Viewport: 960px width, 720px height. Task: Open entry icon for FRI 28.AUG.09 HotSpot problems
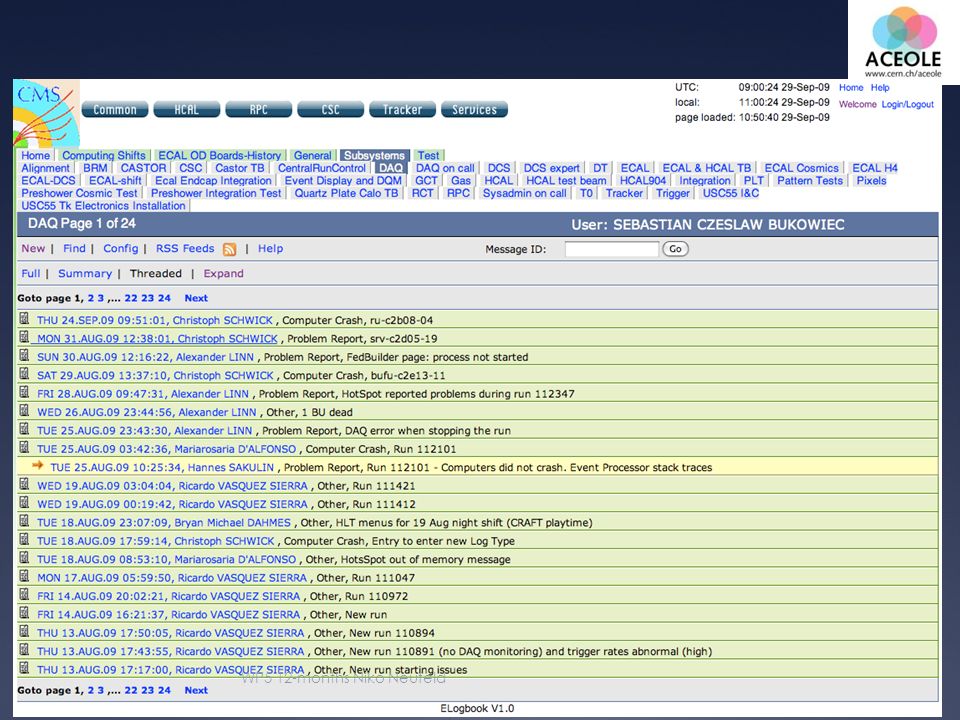[x=24, y=392]
